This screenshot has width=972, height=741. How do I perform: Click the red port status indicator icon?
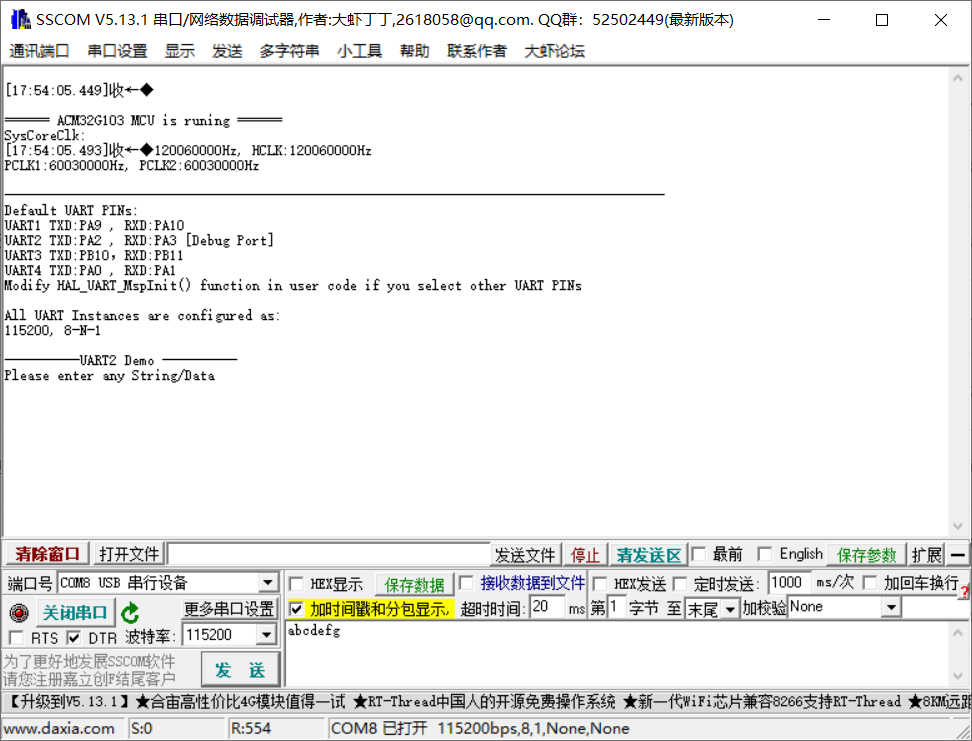(x=18, y=612)
